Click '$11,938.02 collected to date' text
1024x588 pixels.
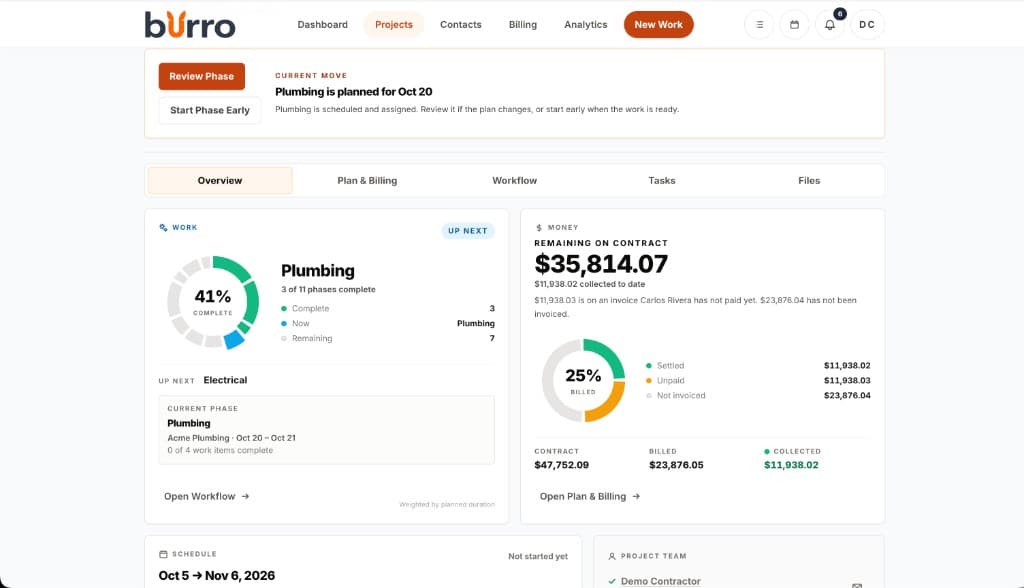pyautogui.click(x=590, y=284)
